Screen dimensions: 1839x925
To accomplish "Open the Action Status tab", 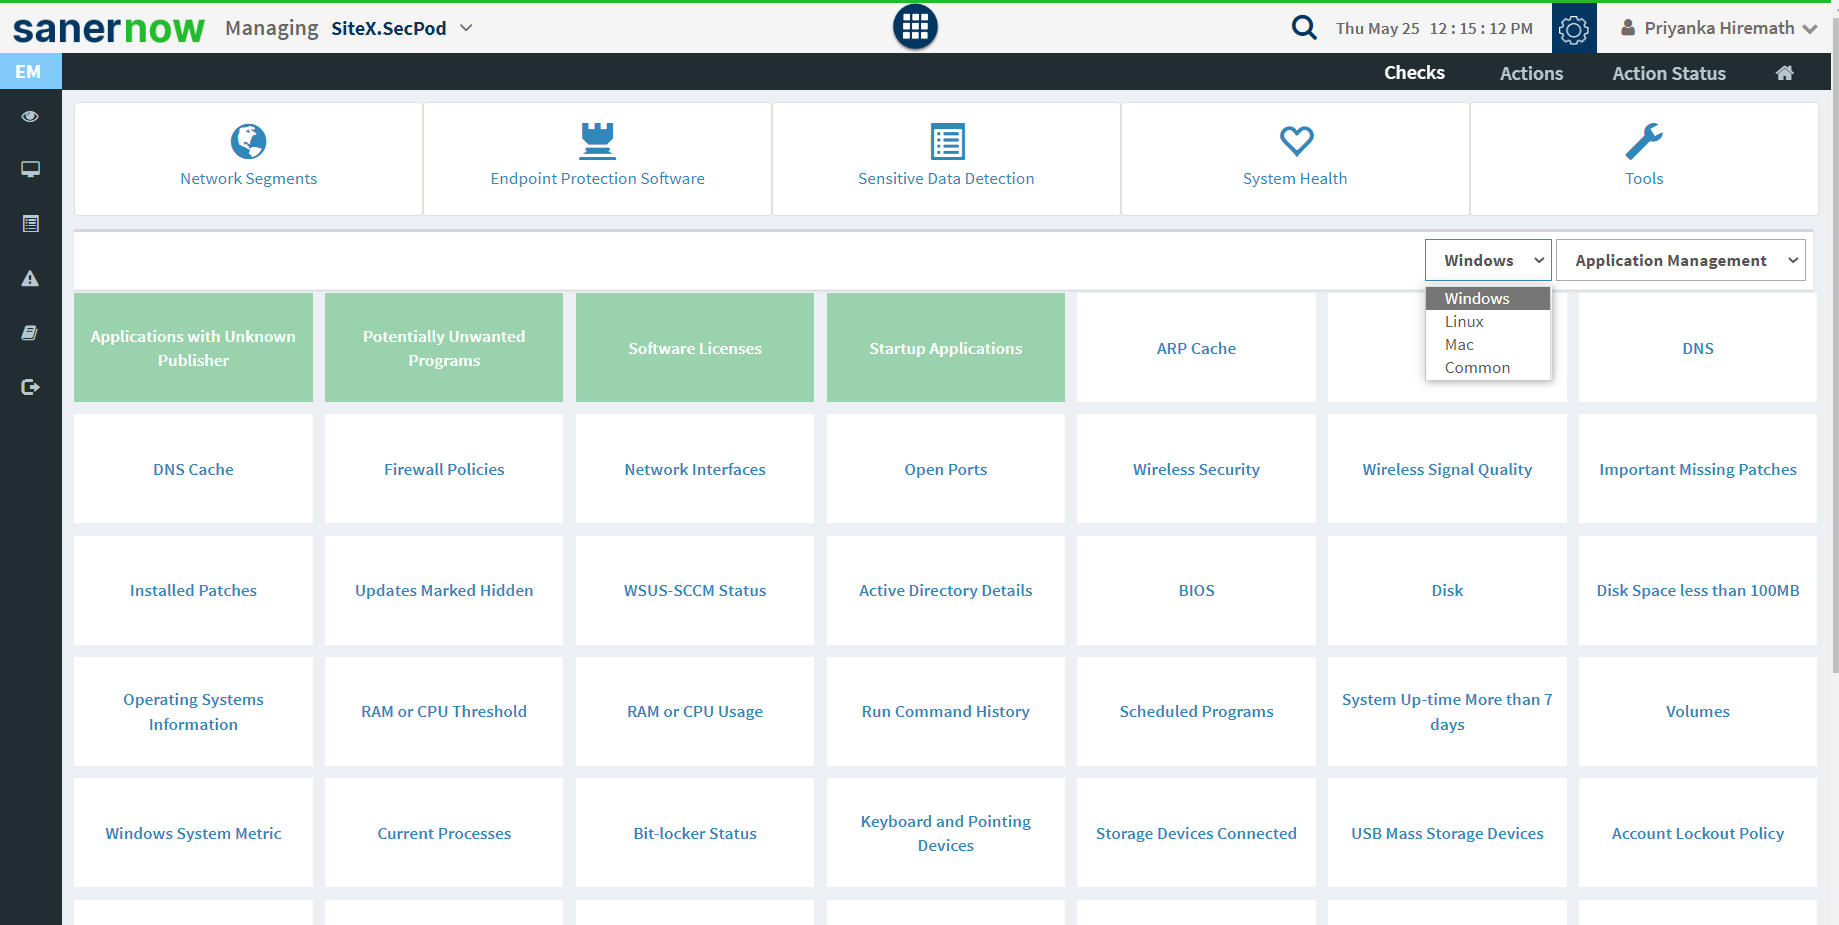I will (x=1668, y=73).
